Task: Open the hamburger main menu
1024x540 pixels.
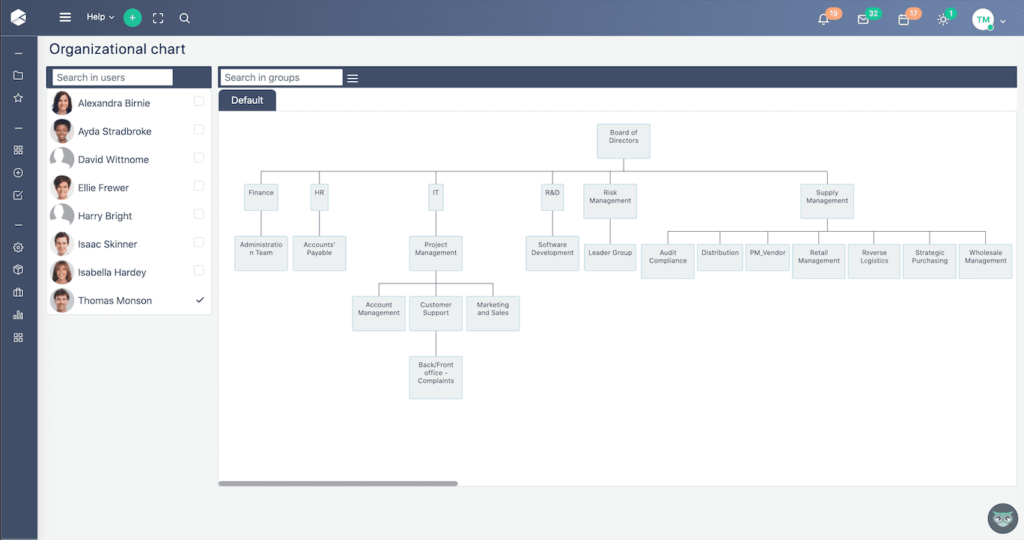Action: [65, 18]
